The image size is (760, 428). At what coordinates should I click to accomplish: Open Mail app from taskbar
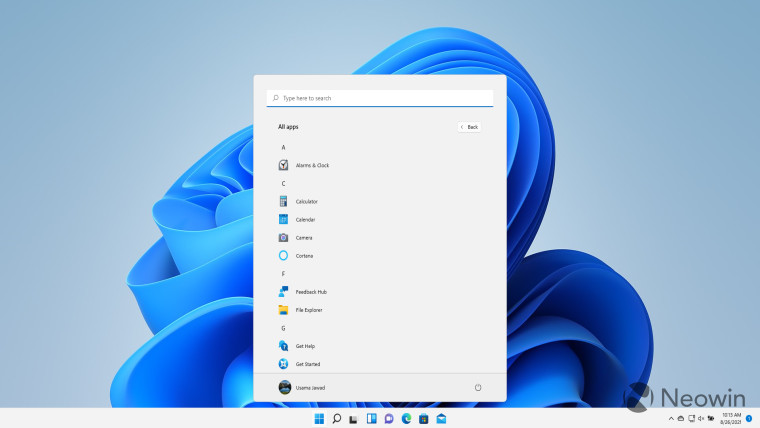(441, 419)
